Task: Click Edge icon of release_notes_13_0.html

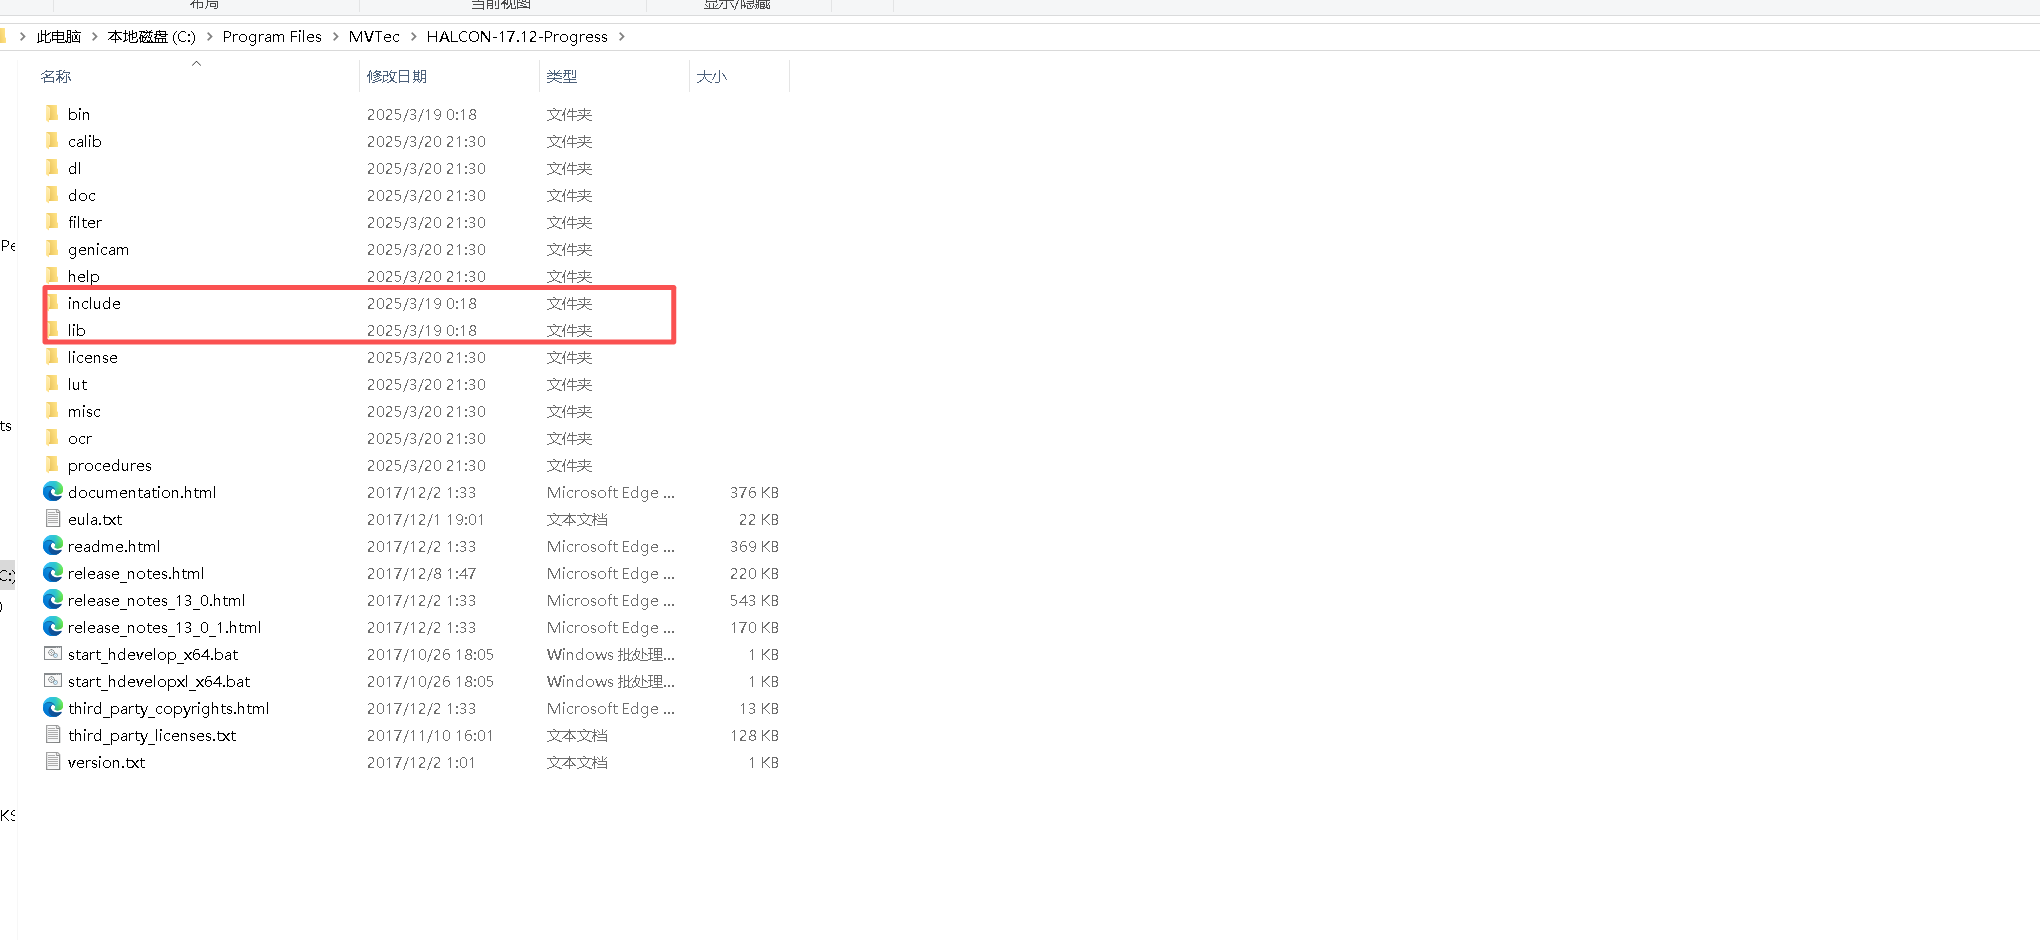Action: (x=53, y=599)
